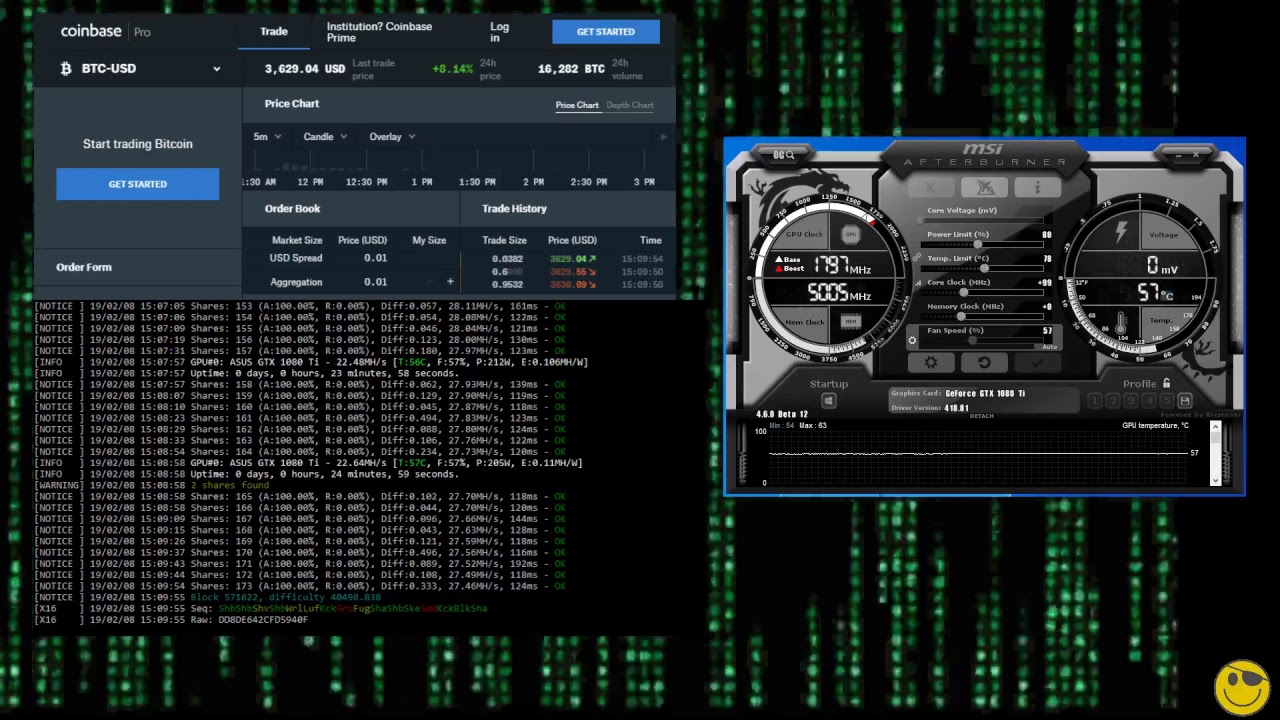
Task: Adjust the Core Clock slider handle
Action: point(963,293)
